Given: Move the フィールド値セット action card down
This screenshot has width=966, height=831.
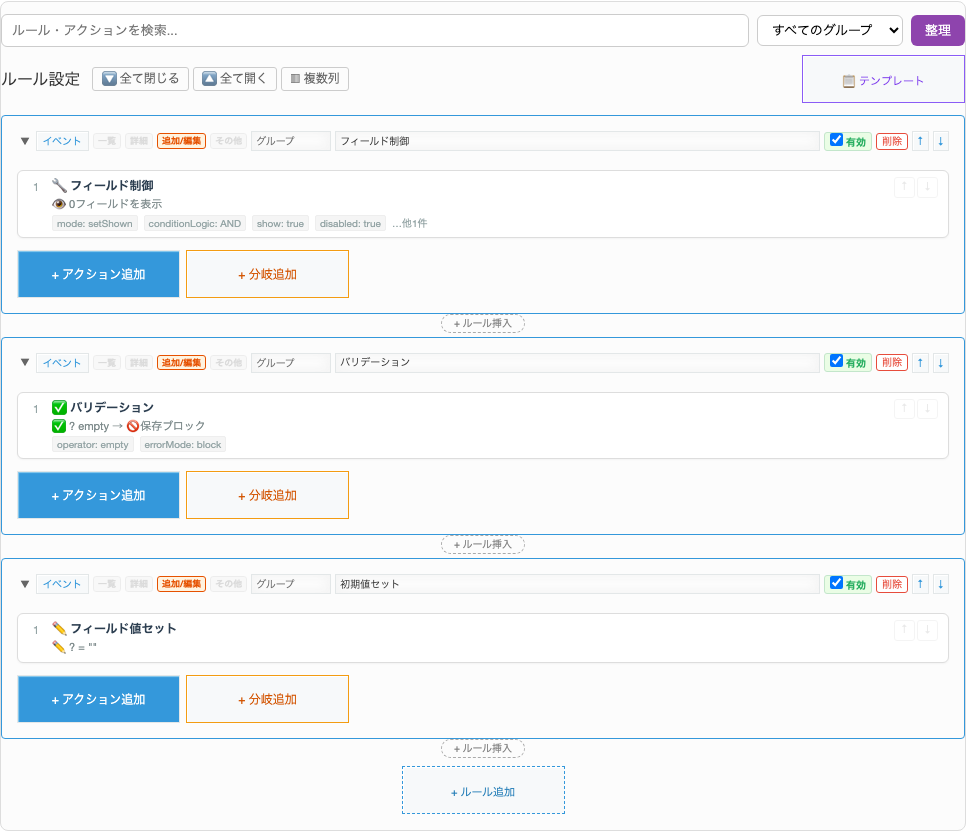Looking at the screenshot, I should [927, 630].
